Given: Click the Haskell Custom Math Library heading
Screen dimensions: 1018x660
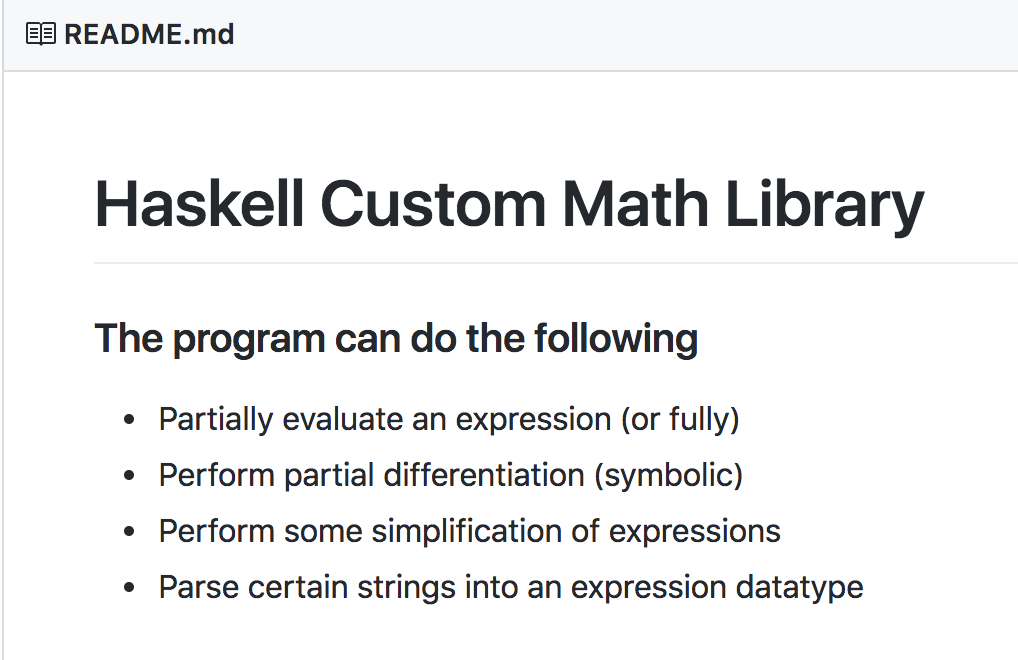Looking at the screenshot, I should (x=509, y=206).
